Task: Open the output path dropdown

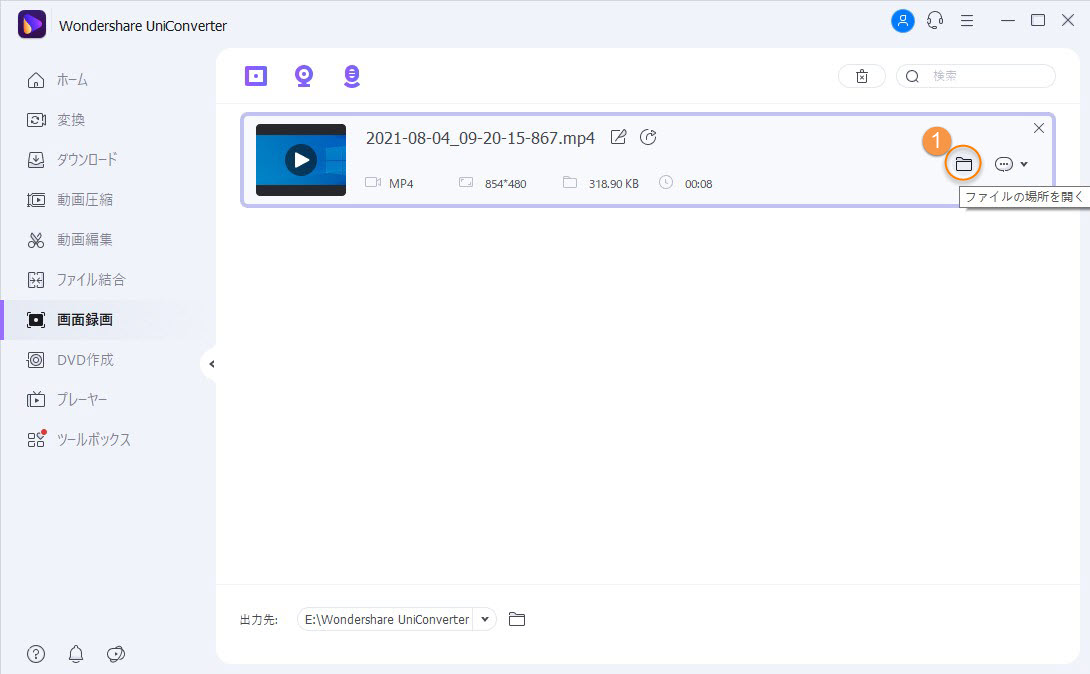Action: coord(484,619)
